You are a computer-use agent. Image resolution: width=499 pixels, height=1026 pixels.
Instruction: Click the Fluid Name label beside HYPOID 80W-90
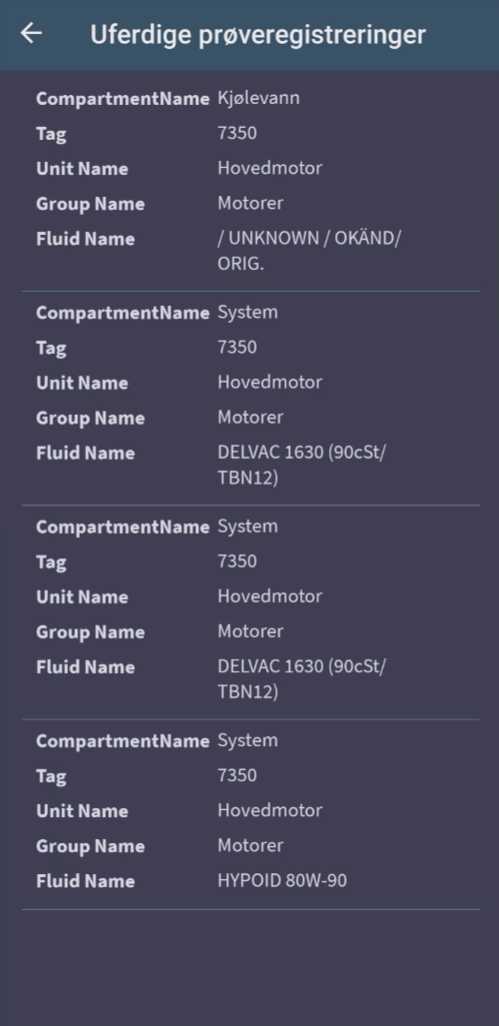coord(86,881)
